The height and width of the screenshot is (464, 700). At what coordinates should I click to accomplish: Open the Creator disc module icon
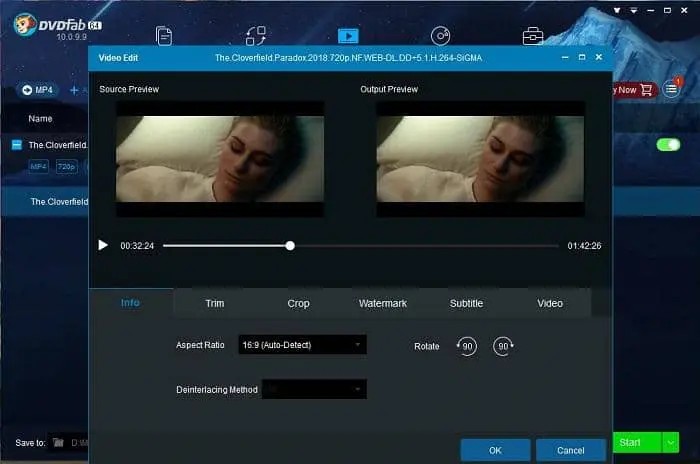coord(440,36)
